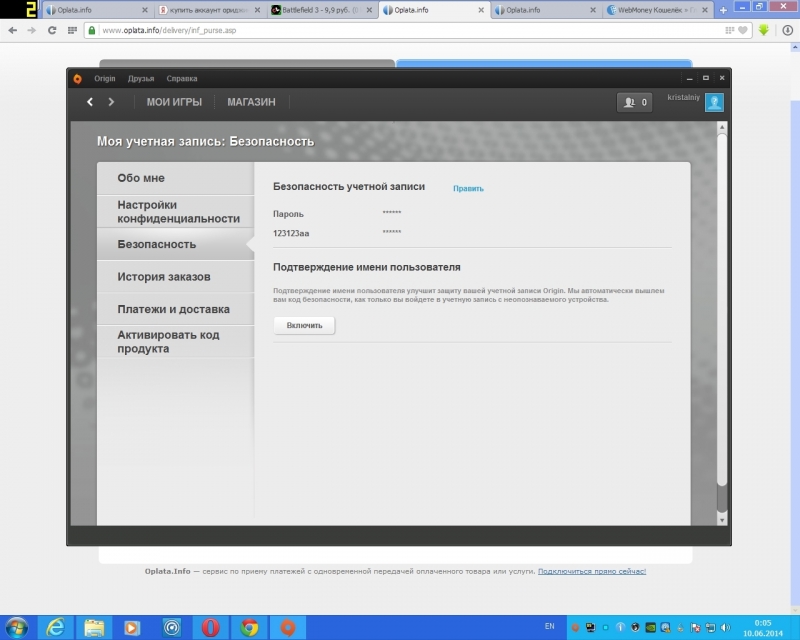800x640 pixels.
Task: Select the Обо мне sidebar item
Action: coord(176,178)
